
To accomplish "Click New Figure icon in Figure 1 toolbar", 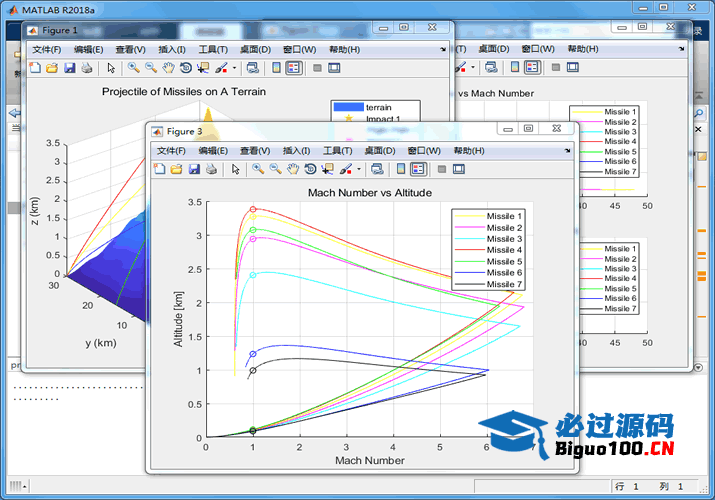I will (x=35, y=68).
